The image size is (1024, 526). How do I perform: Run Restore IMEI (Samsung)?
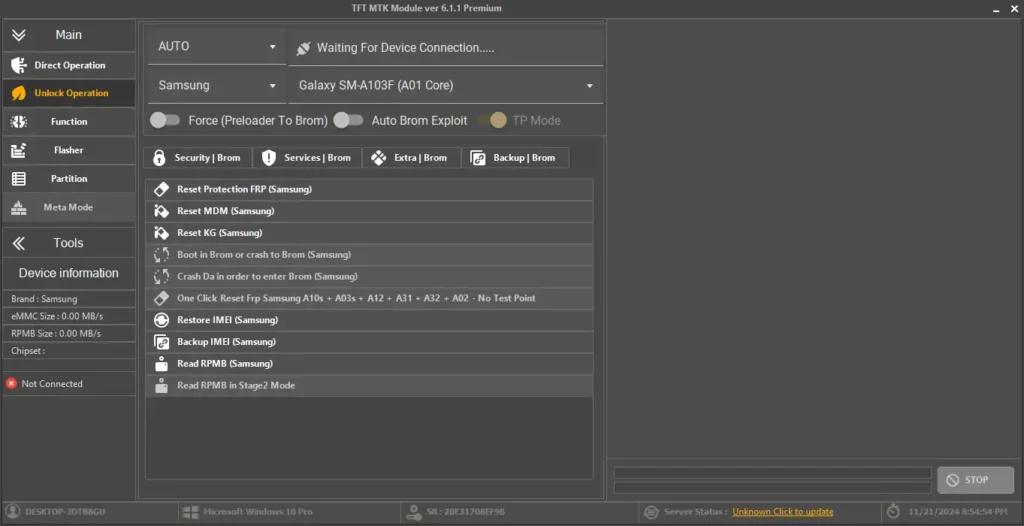370,320
